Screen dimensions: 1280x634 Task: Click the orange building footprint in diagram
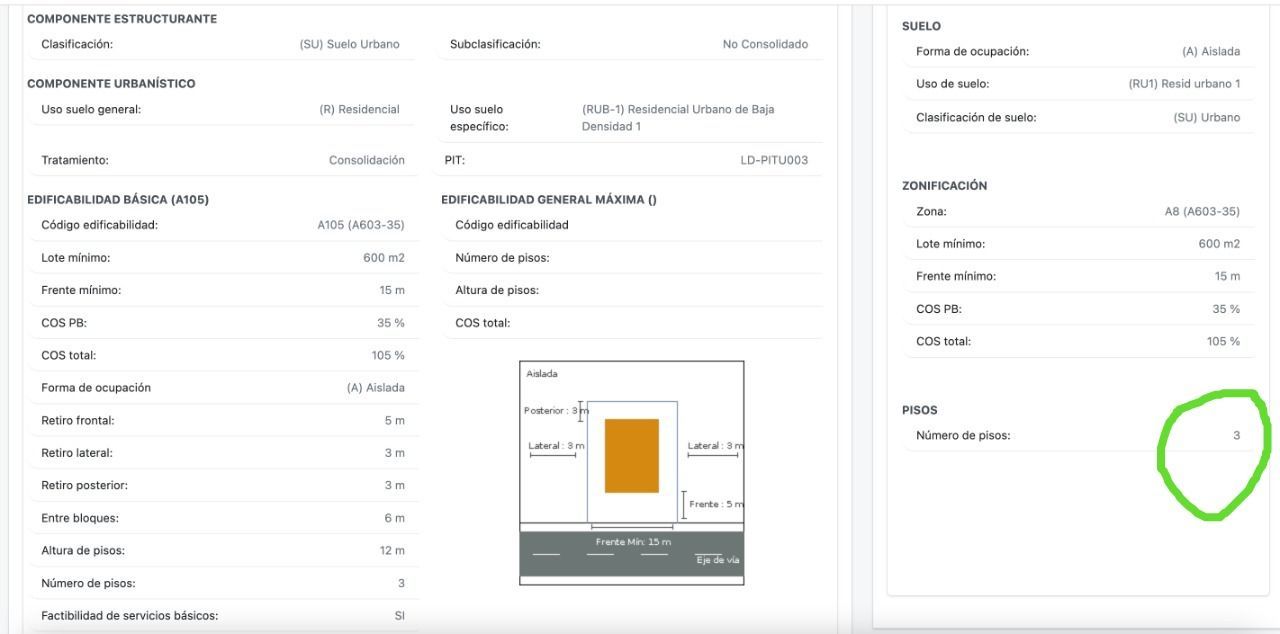coord(632,456)
